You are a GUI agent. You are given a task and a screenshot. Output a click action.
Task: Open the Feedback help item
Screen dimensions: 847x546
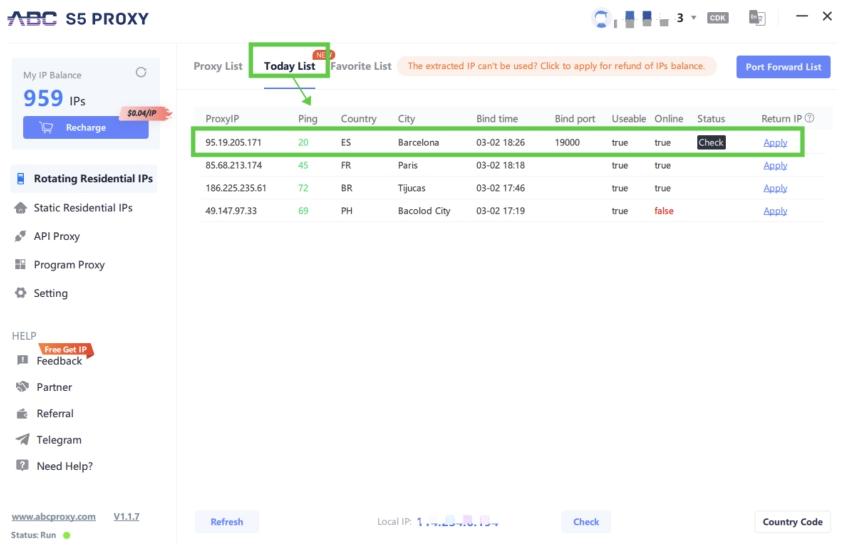tap(59, 361)
